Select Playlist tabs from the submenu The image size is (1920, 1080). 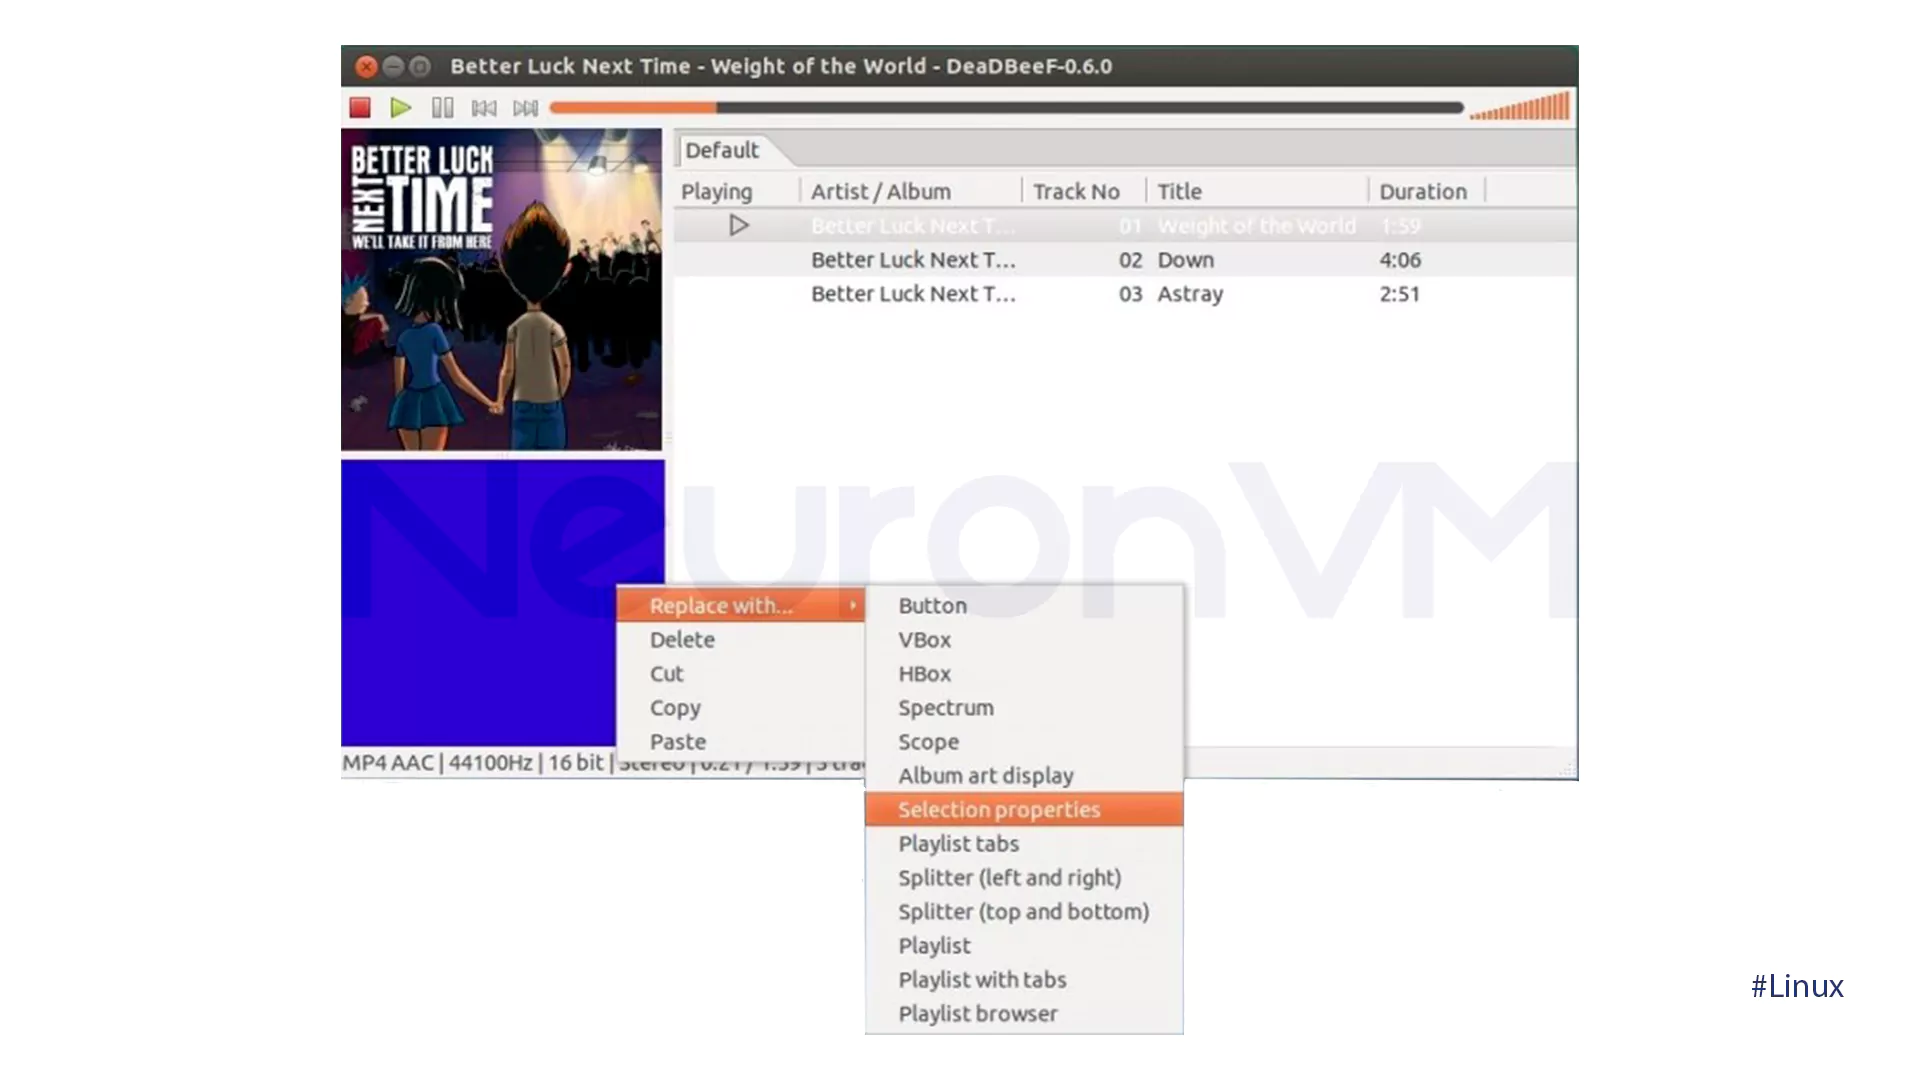click(1024, 844)
